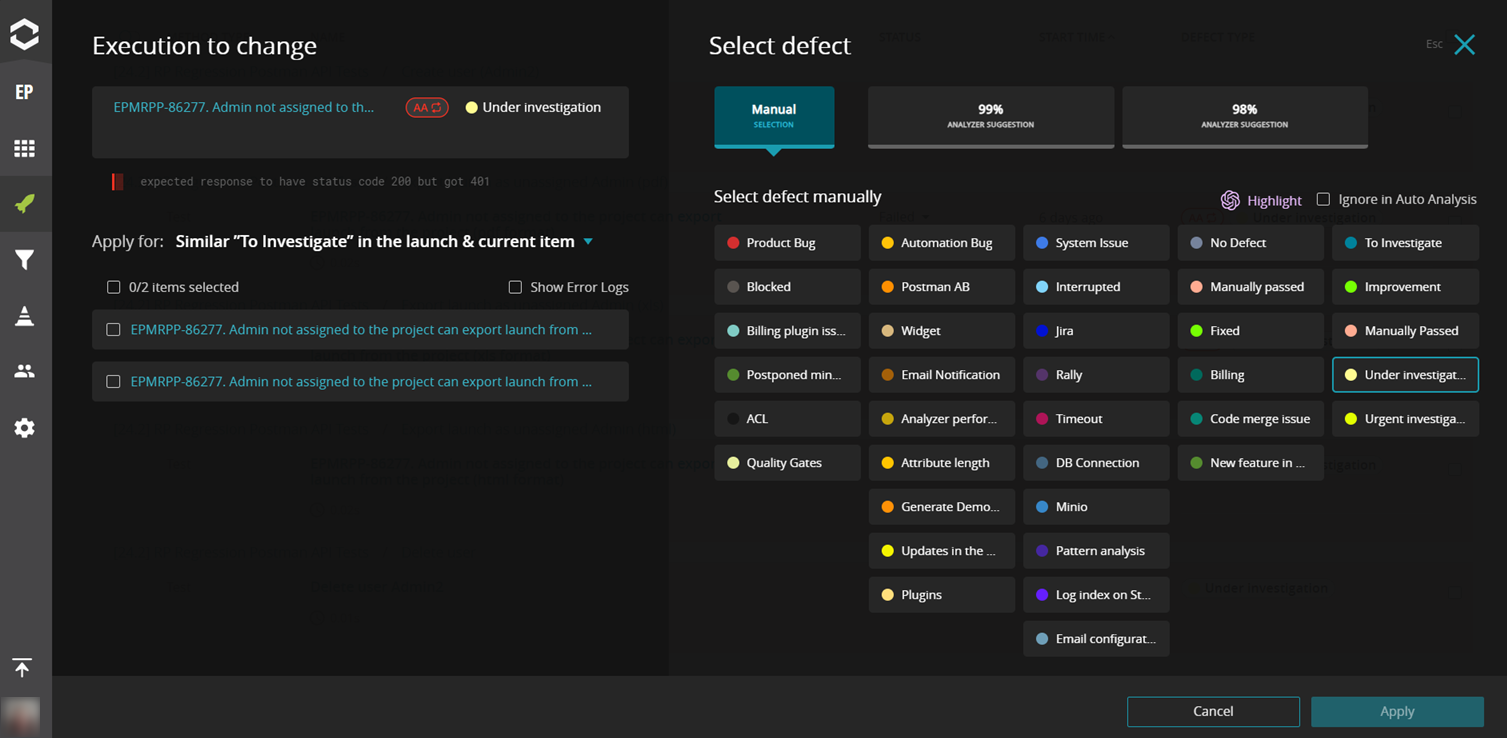The height and width of the screenshot is (738, 1507).
Task: Choose Urgent investiga... defect type
Action: [x=1405, y=419]
